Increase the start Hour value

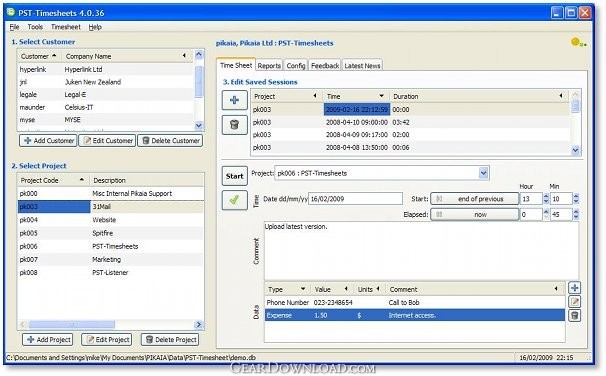[x=546, y=196]
